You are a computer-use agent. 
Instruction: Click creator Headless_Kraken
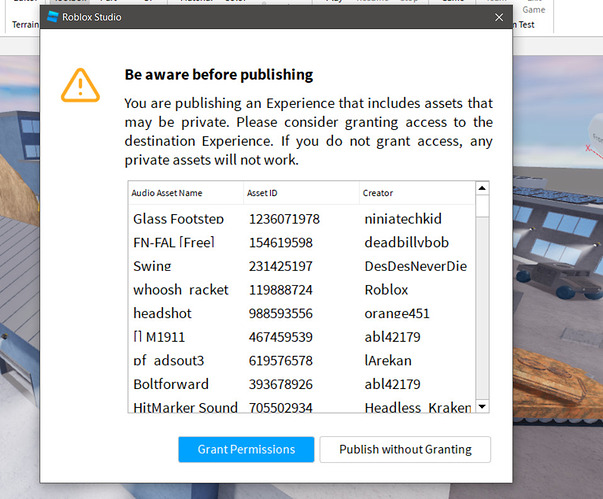[x=418, y=408]
